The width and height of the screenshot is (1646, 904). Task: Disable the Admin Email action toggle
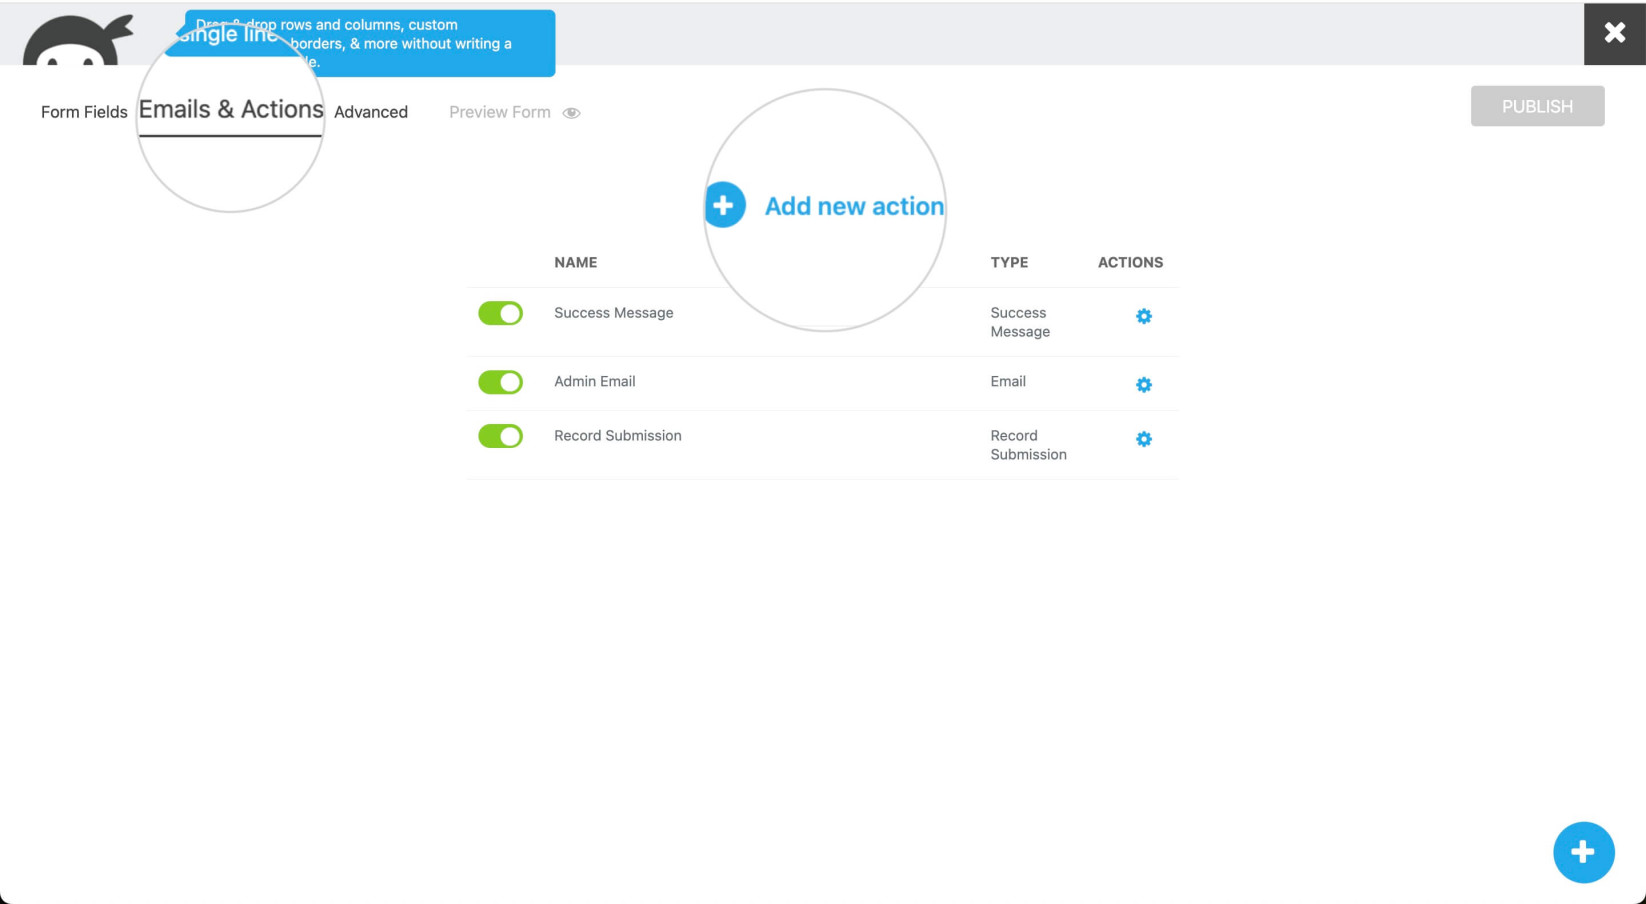(x=500, y=382)
